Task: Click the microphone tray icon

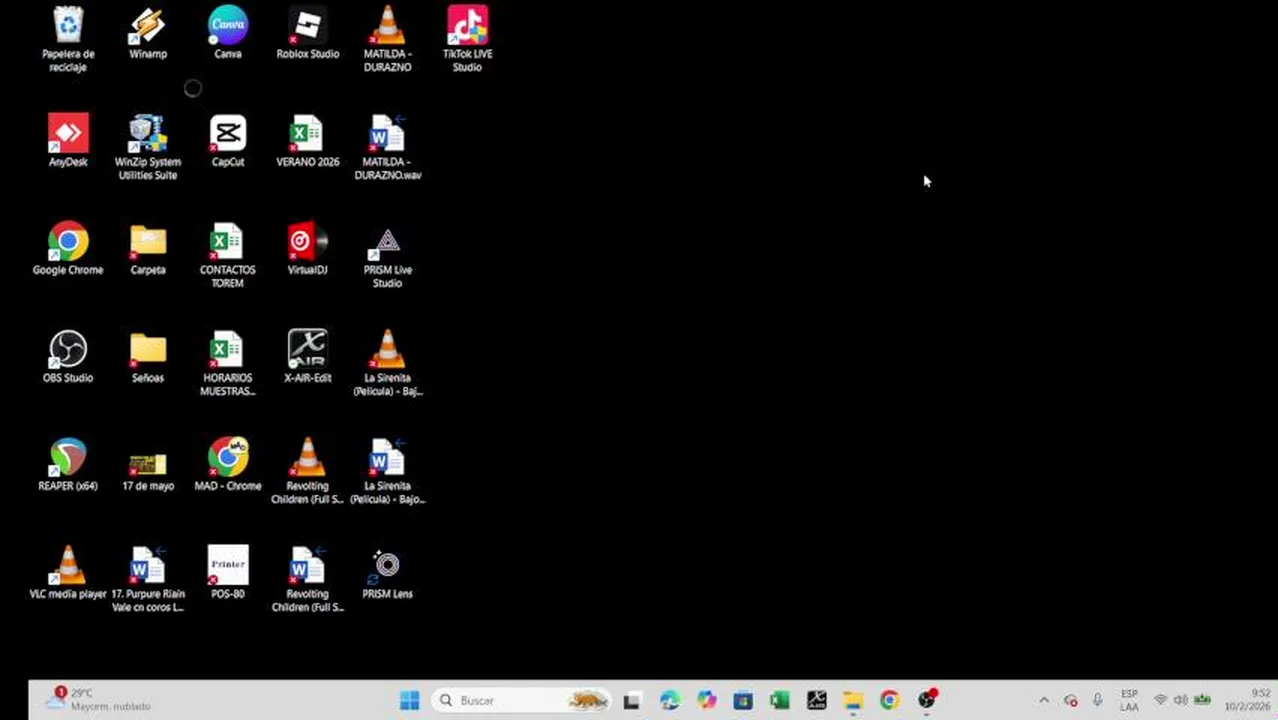Action: (1097, 700)
